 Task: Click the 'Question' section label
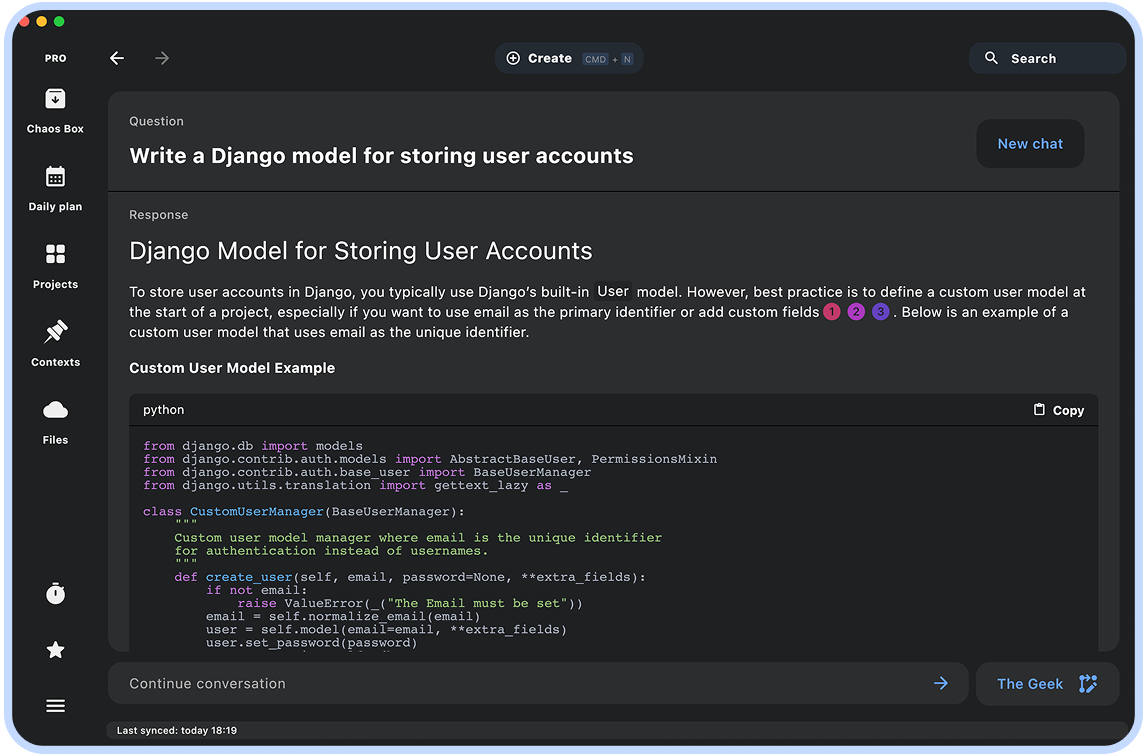157,121
